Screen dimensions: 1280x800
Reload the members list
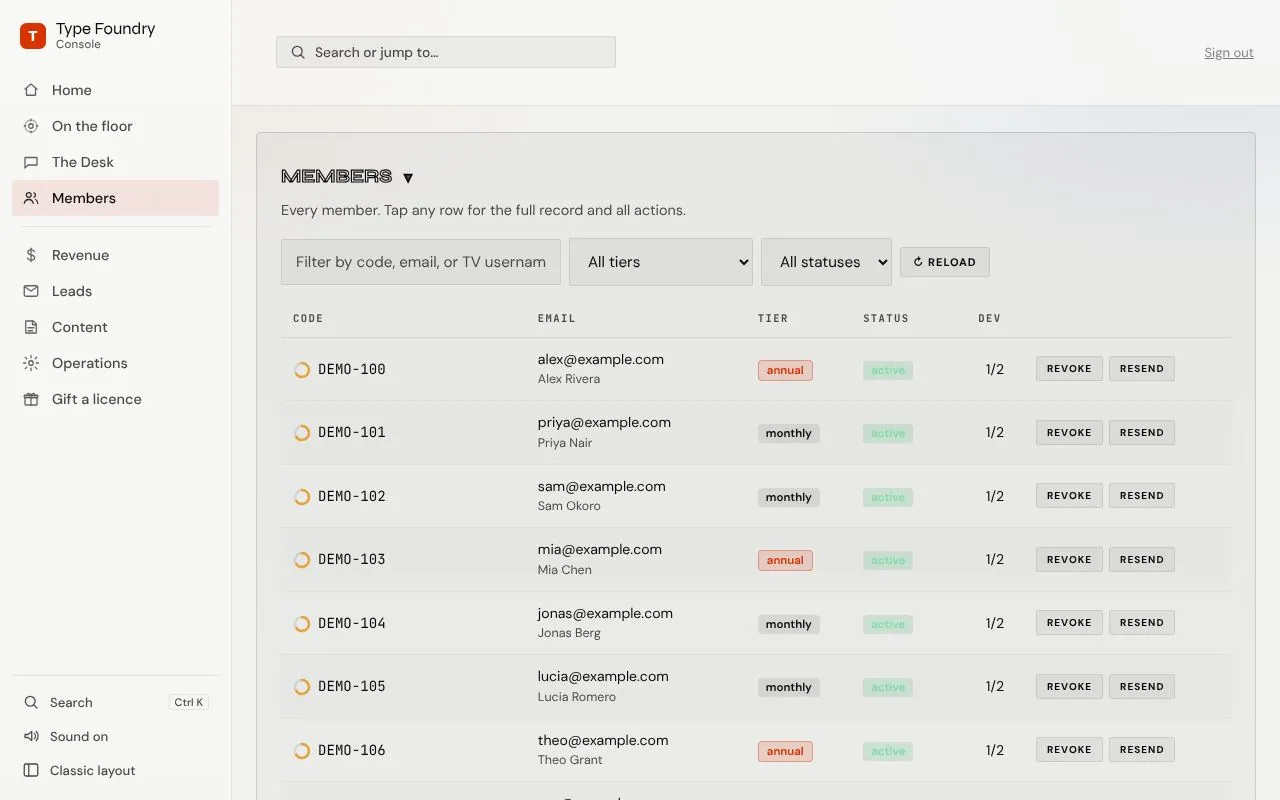pos(945,262)
